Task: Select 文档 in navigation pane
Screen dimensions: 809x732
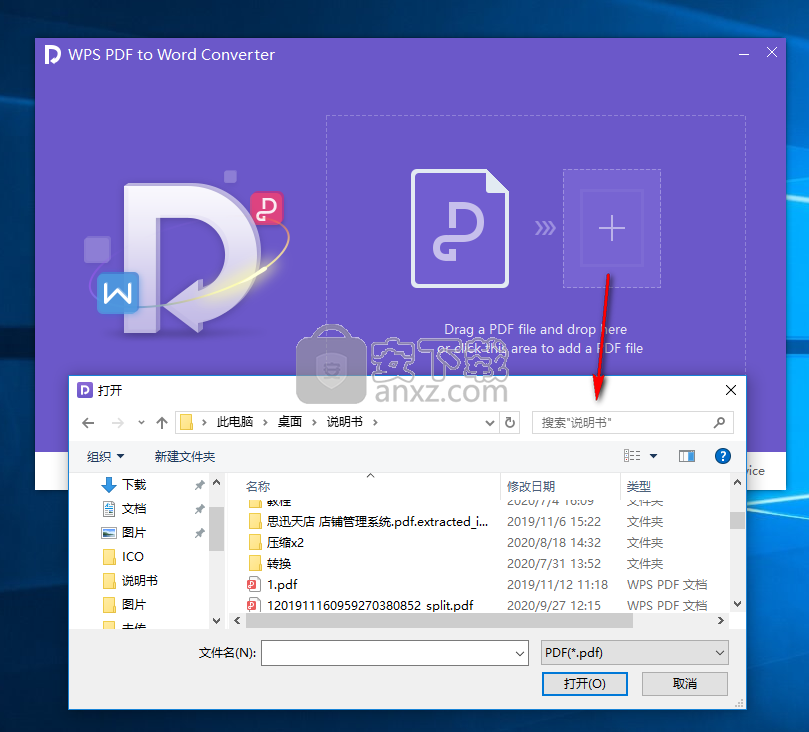Action: 134,509
